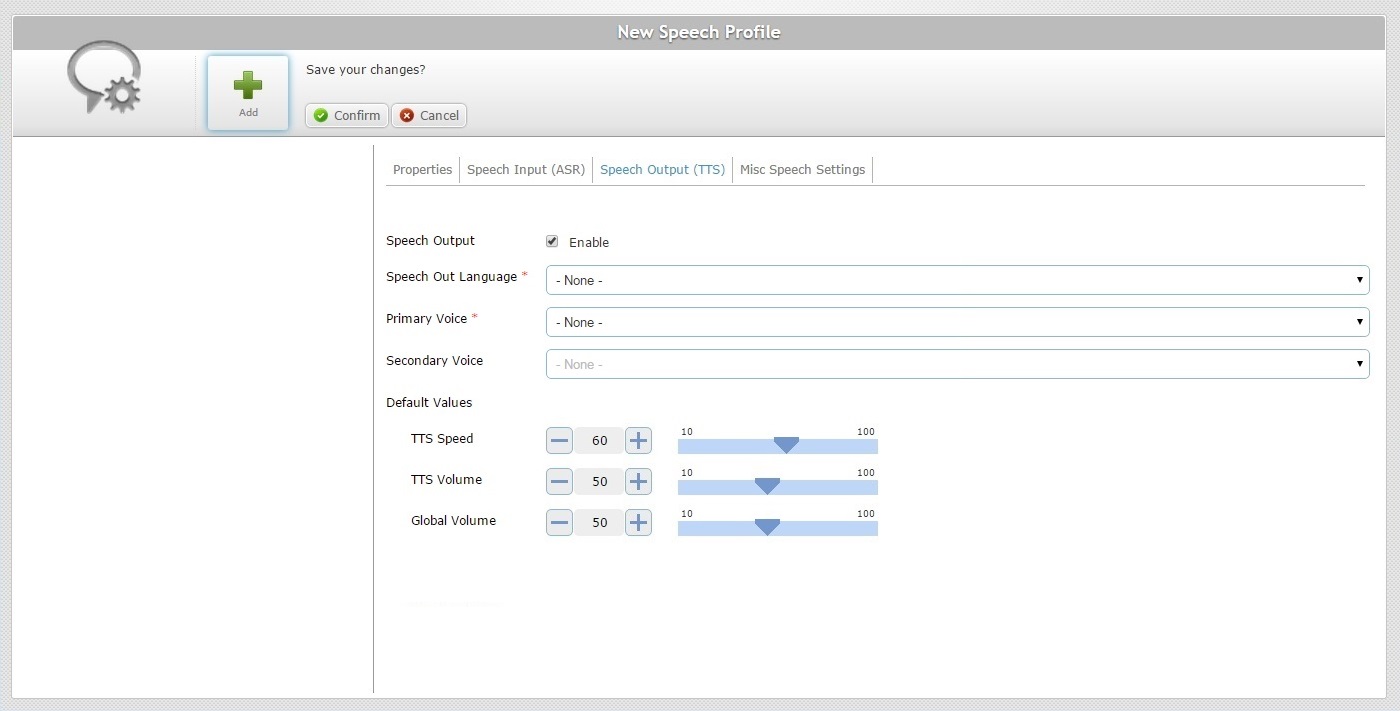The image size is (1400, 711).
Task: Click the speech bubble gear profile icon
Action: pos(104,77)
